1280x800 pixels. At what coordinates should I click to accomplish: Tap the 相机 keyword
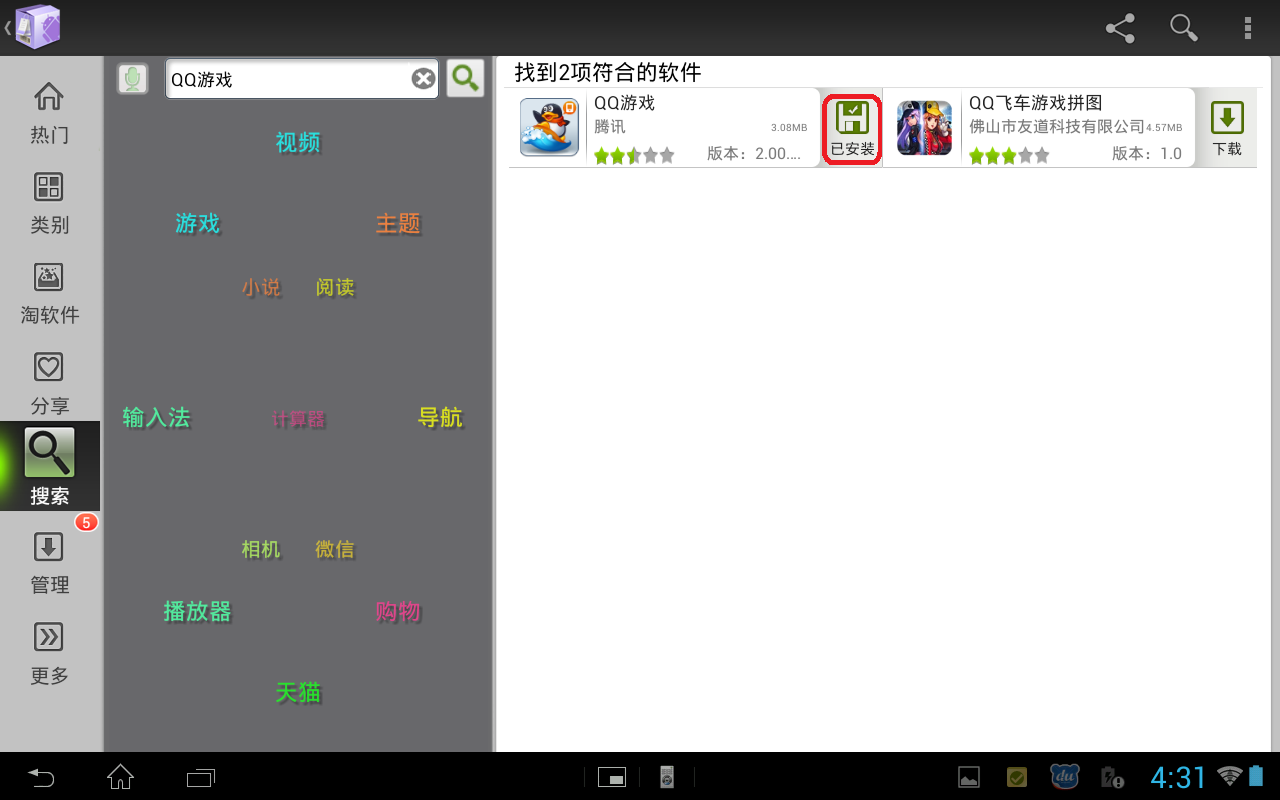coord(261,549)
